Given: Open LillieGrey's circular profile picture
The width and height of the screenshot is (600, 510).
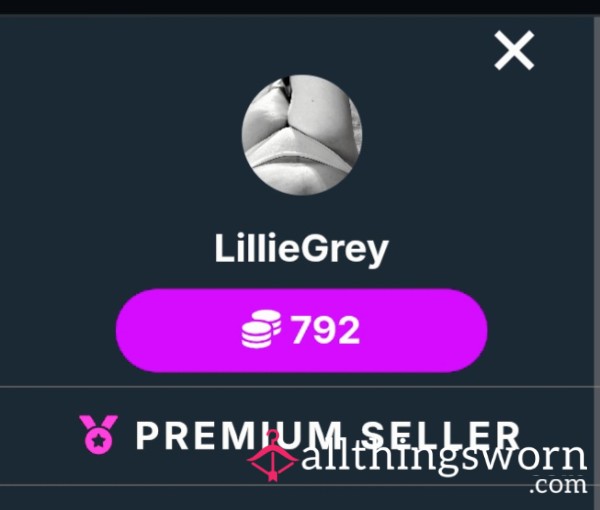Looking at the screenshot, I should pos(302,135).
